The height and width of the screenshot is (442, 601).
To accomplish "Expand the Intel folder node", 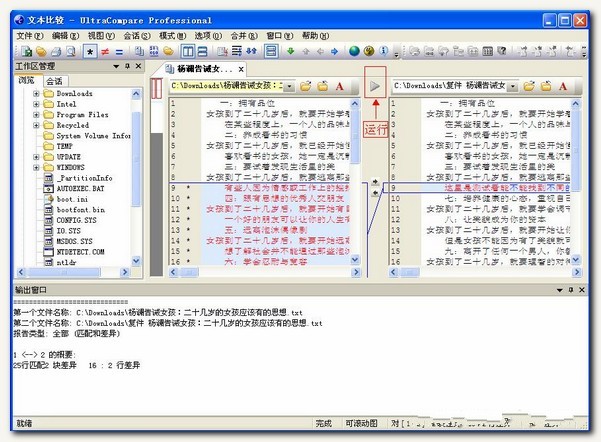I will click(36, 104).
